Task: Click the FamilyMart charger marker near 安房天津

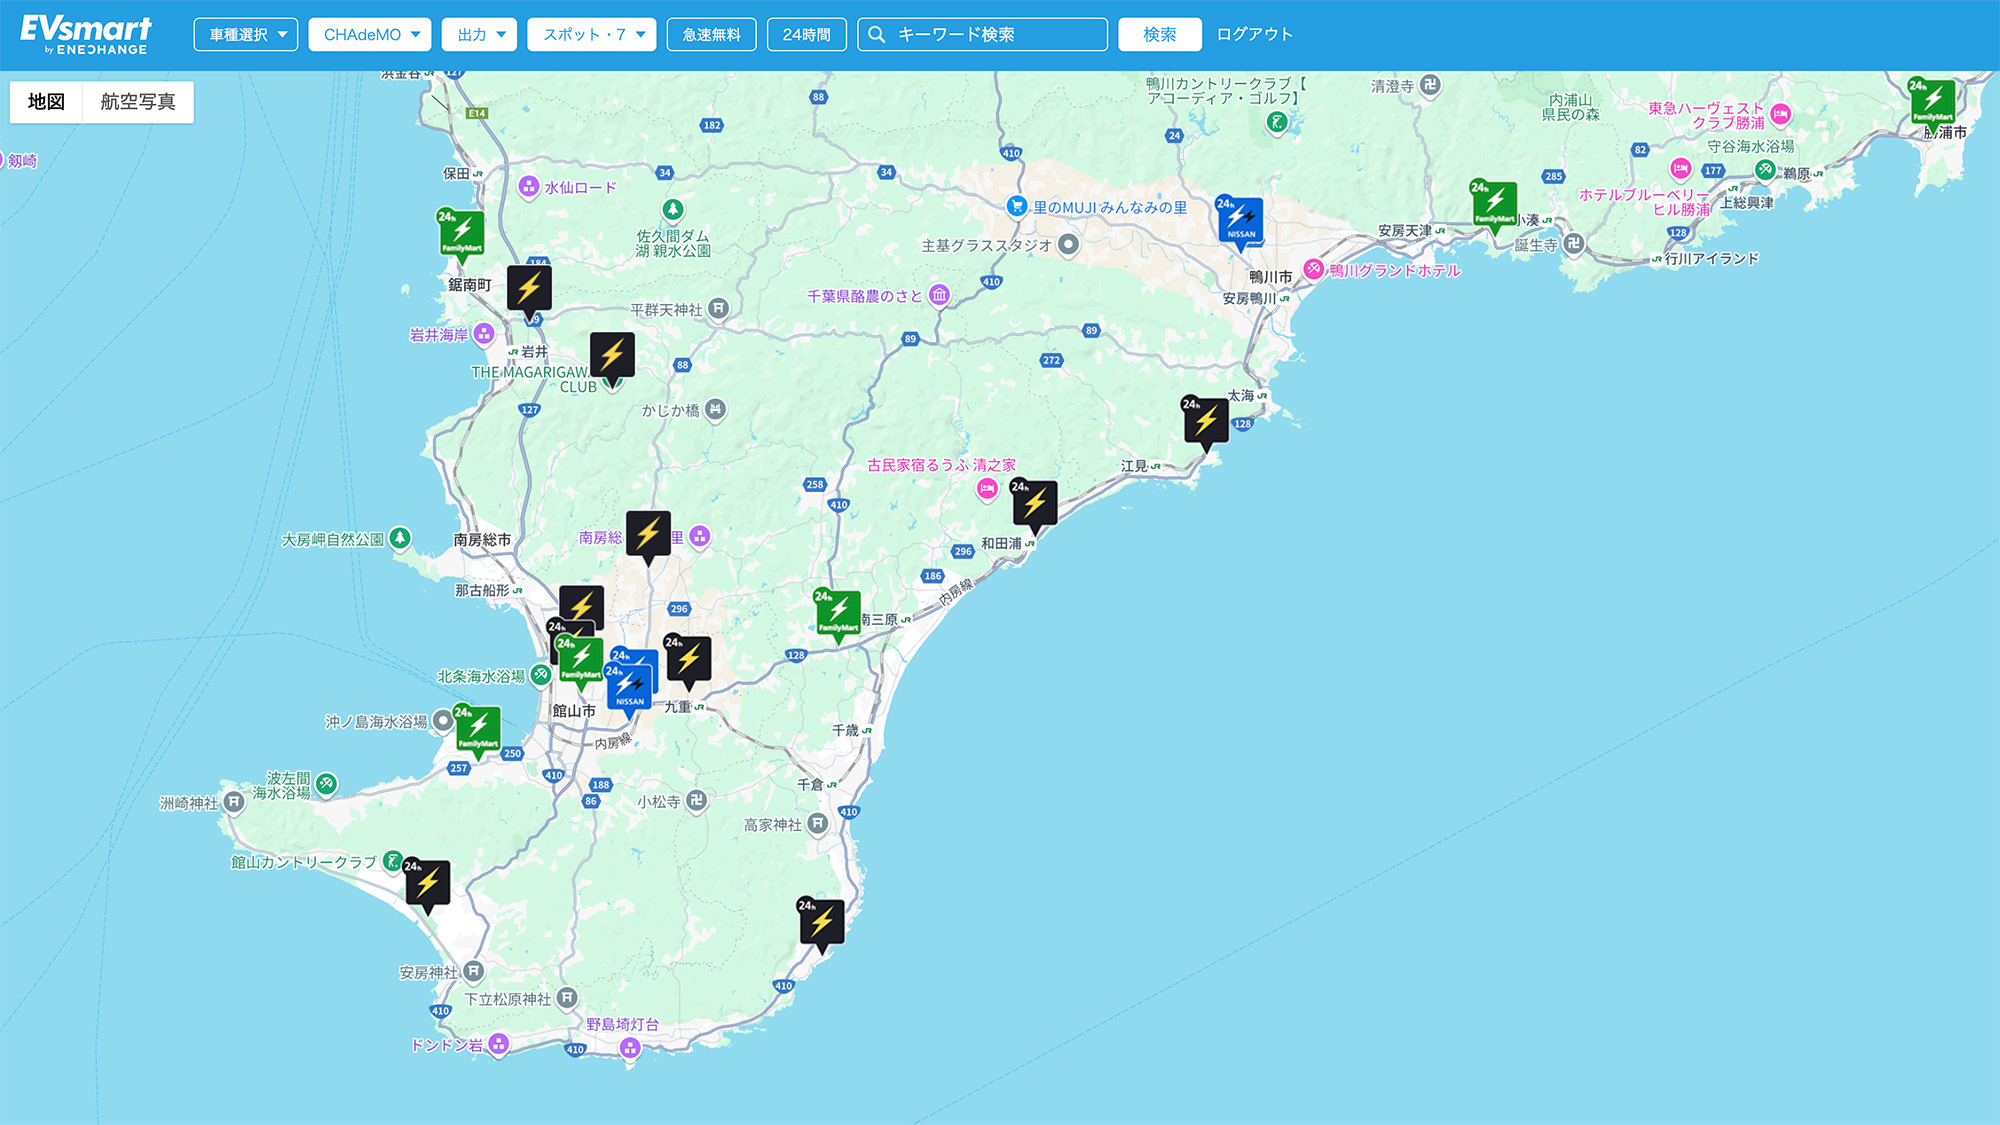Action: pyautogui.click(x=1494, y=205)
